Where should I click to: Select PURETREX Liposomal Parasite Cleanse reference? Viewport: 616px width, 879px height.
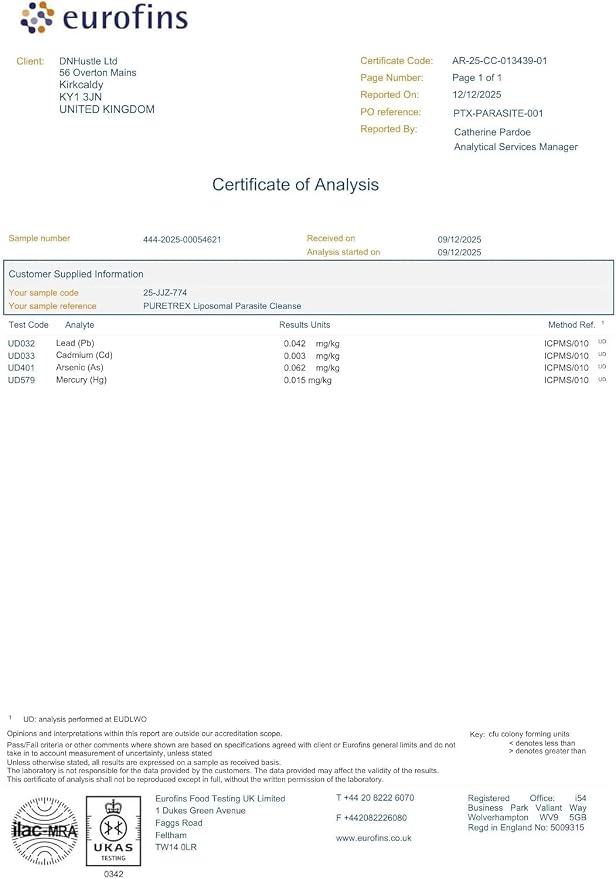coord(222,306)
